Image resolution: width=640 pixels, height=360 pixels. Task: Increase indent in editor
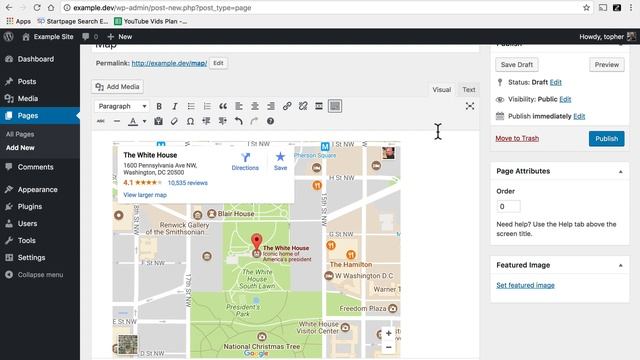point(222,121)
